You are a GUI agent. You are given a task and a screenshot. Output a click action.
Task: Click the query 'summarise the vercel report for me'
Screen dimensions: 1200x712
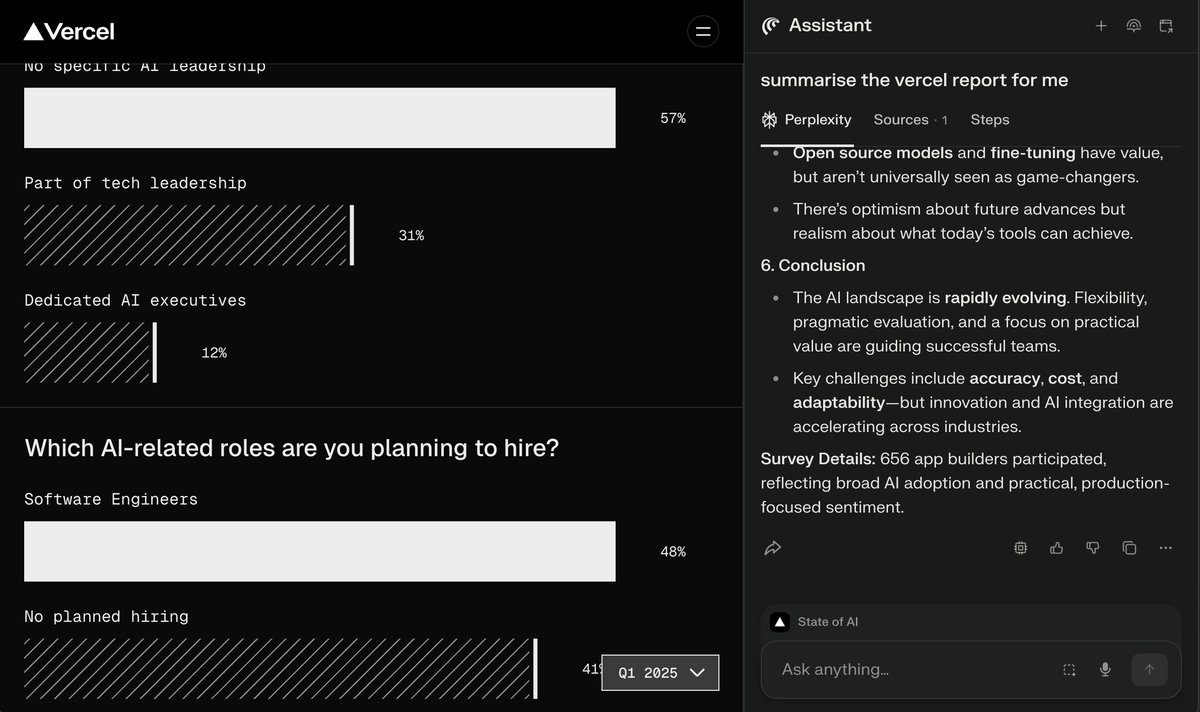click(x=914, y=80)
